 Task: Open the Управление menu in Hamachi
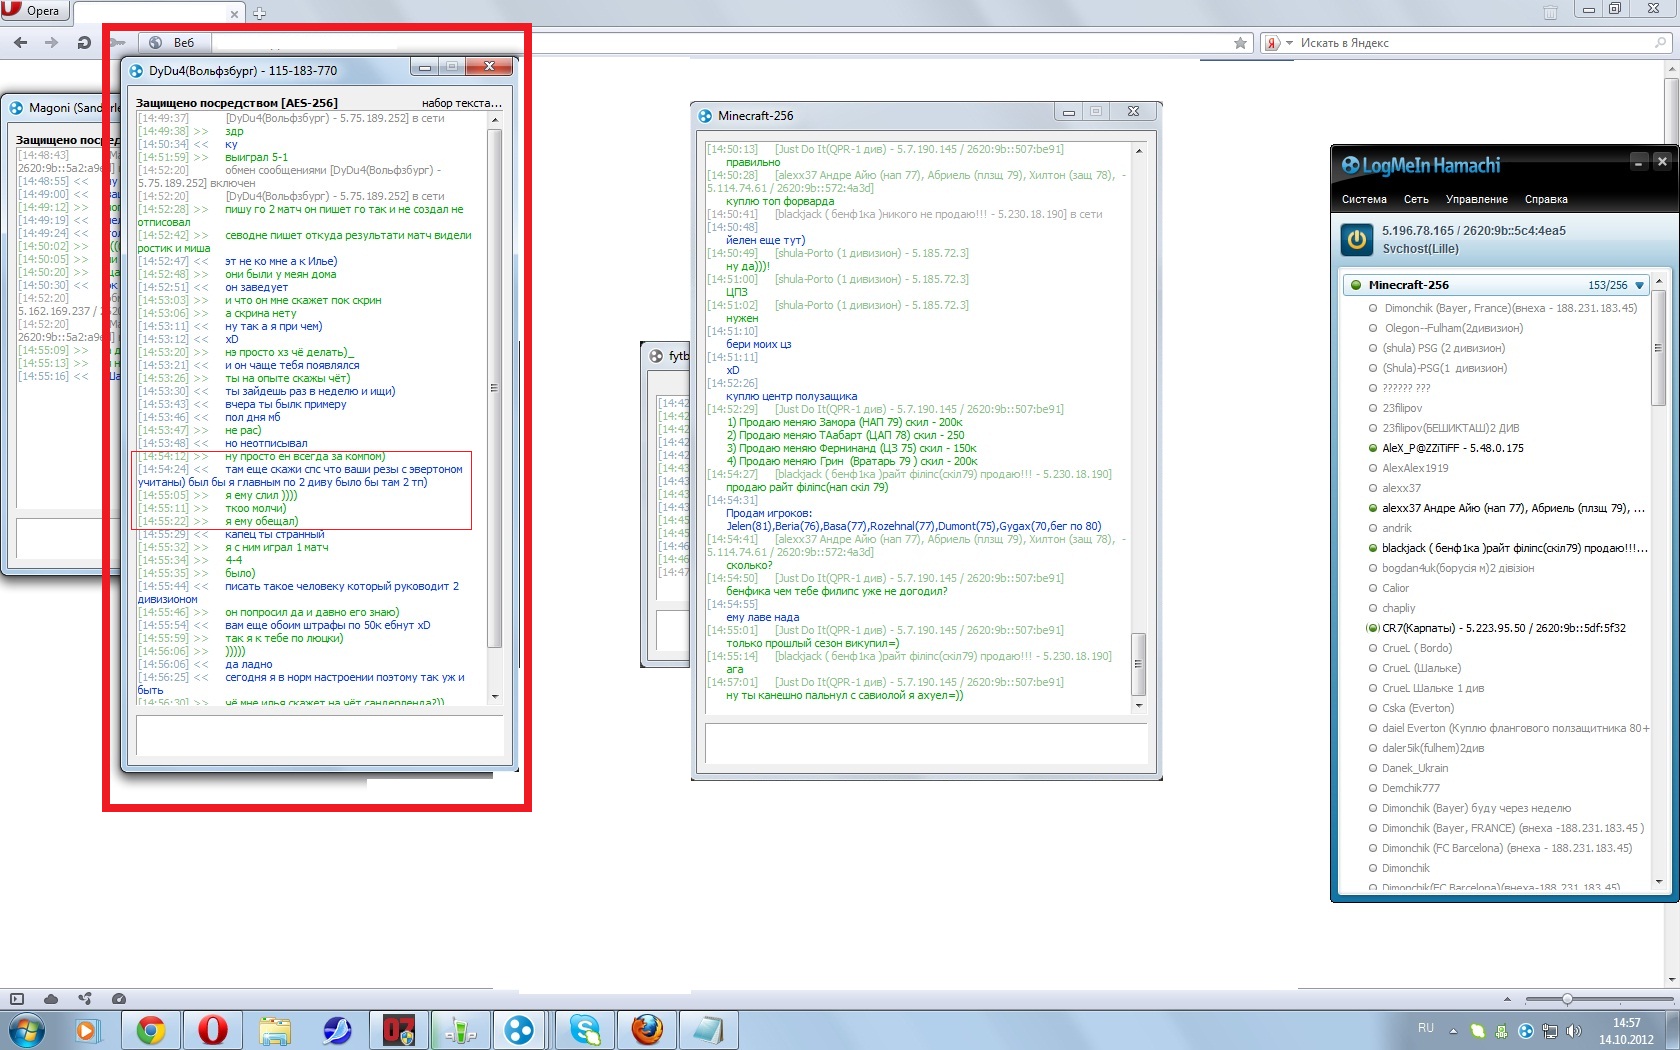tap(1476, 199)
